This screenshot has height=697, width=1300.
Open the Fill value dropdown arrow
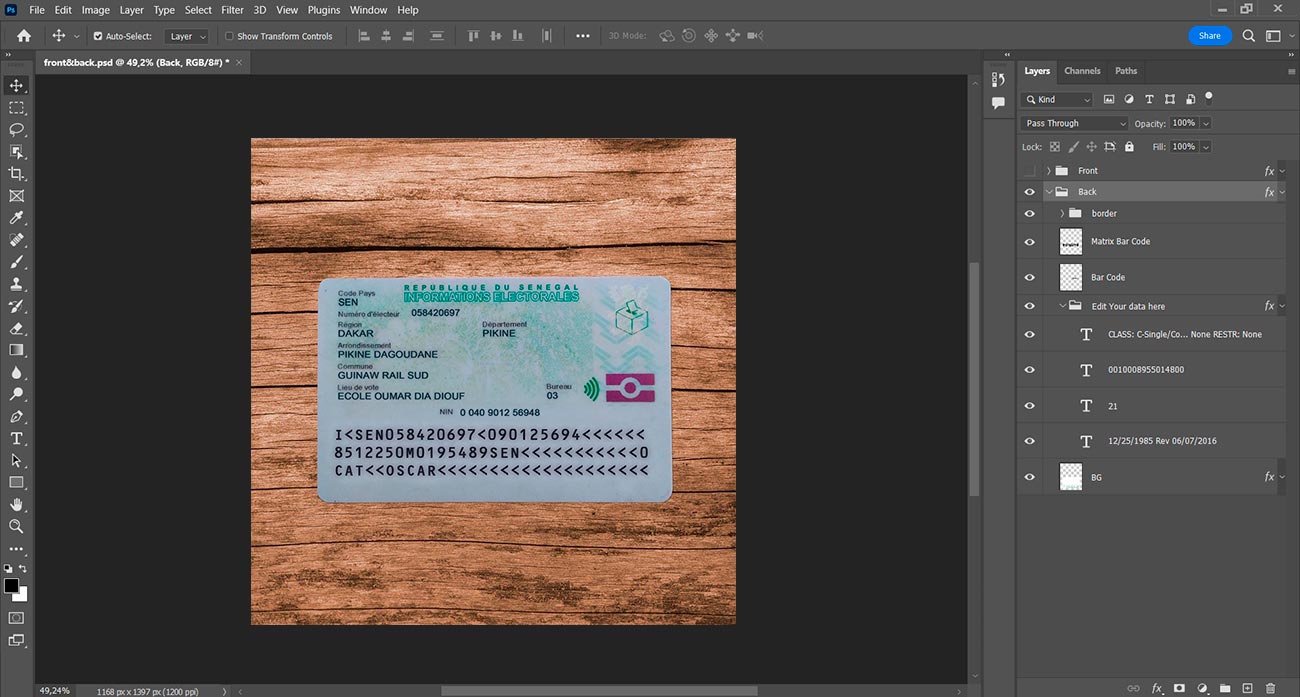(x=1205, y=147)
